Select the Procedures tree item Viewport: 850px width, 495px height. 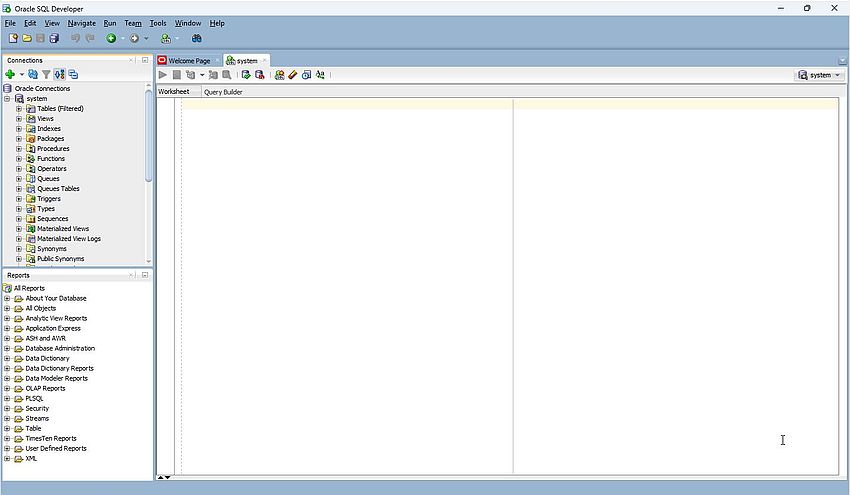click(53, 149)
